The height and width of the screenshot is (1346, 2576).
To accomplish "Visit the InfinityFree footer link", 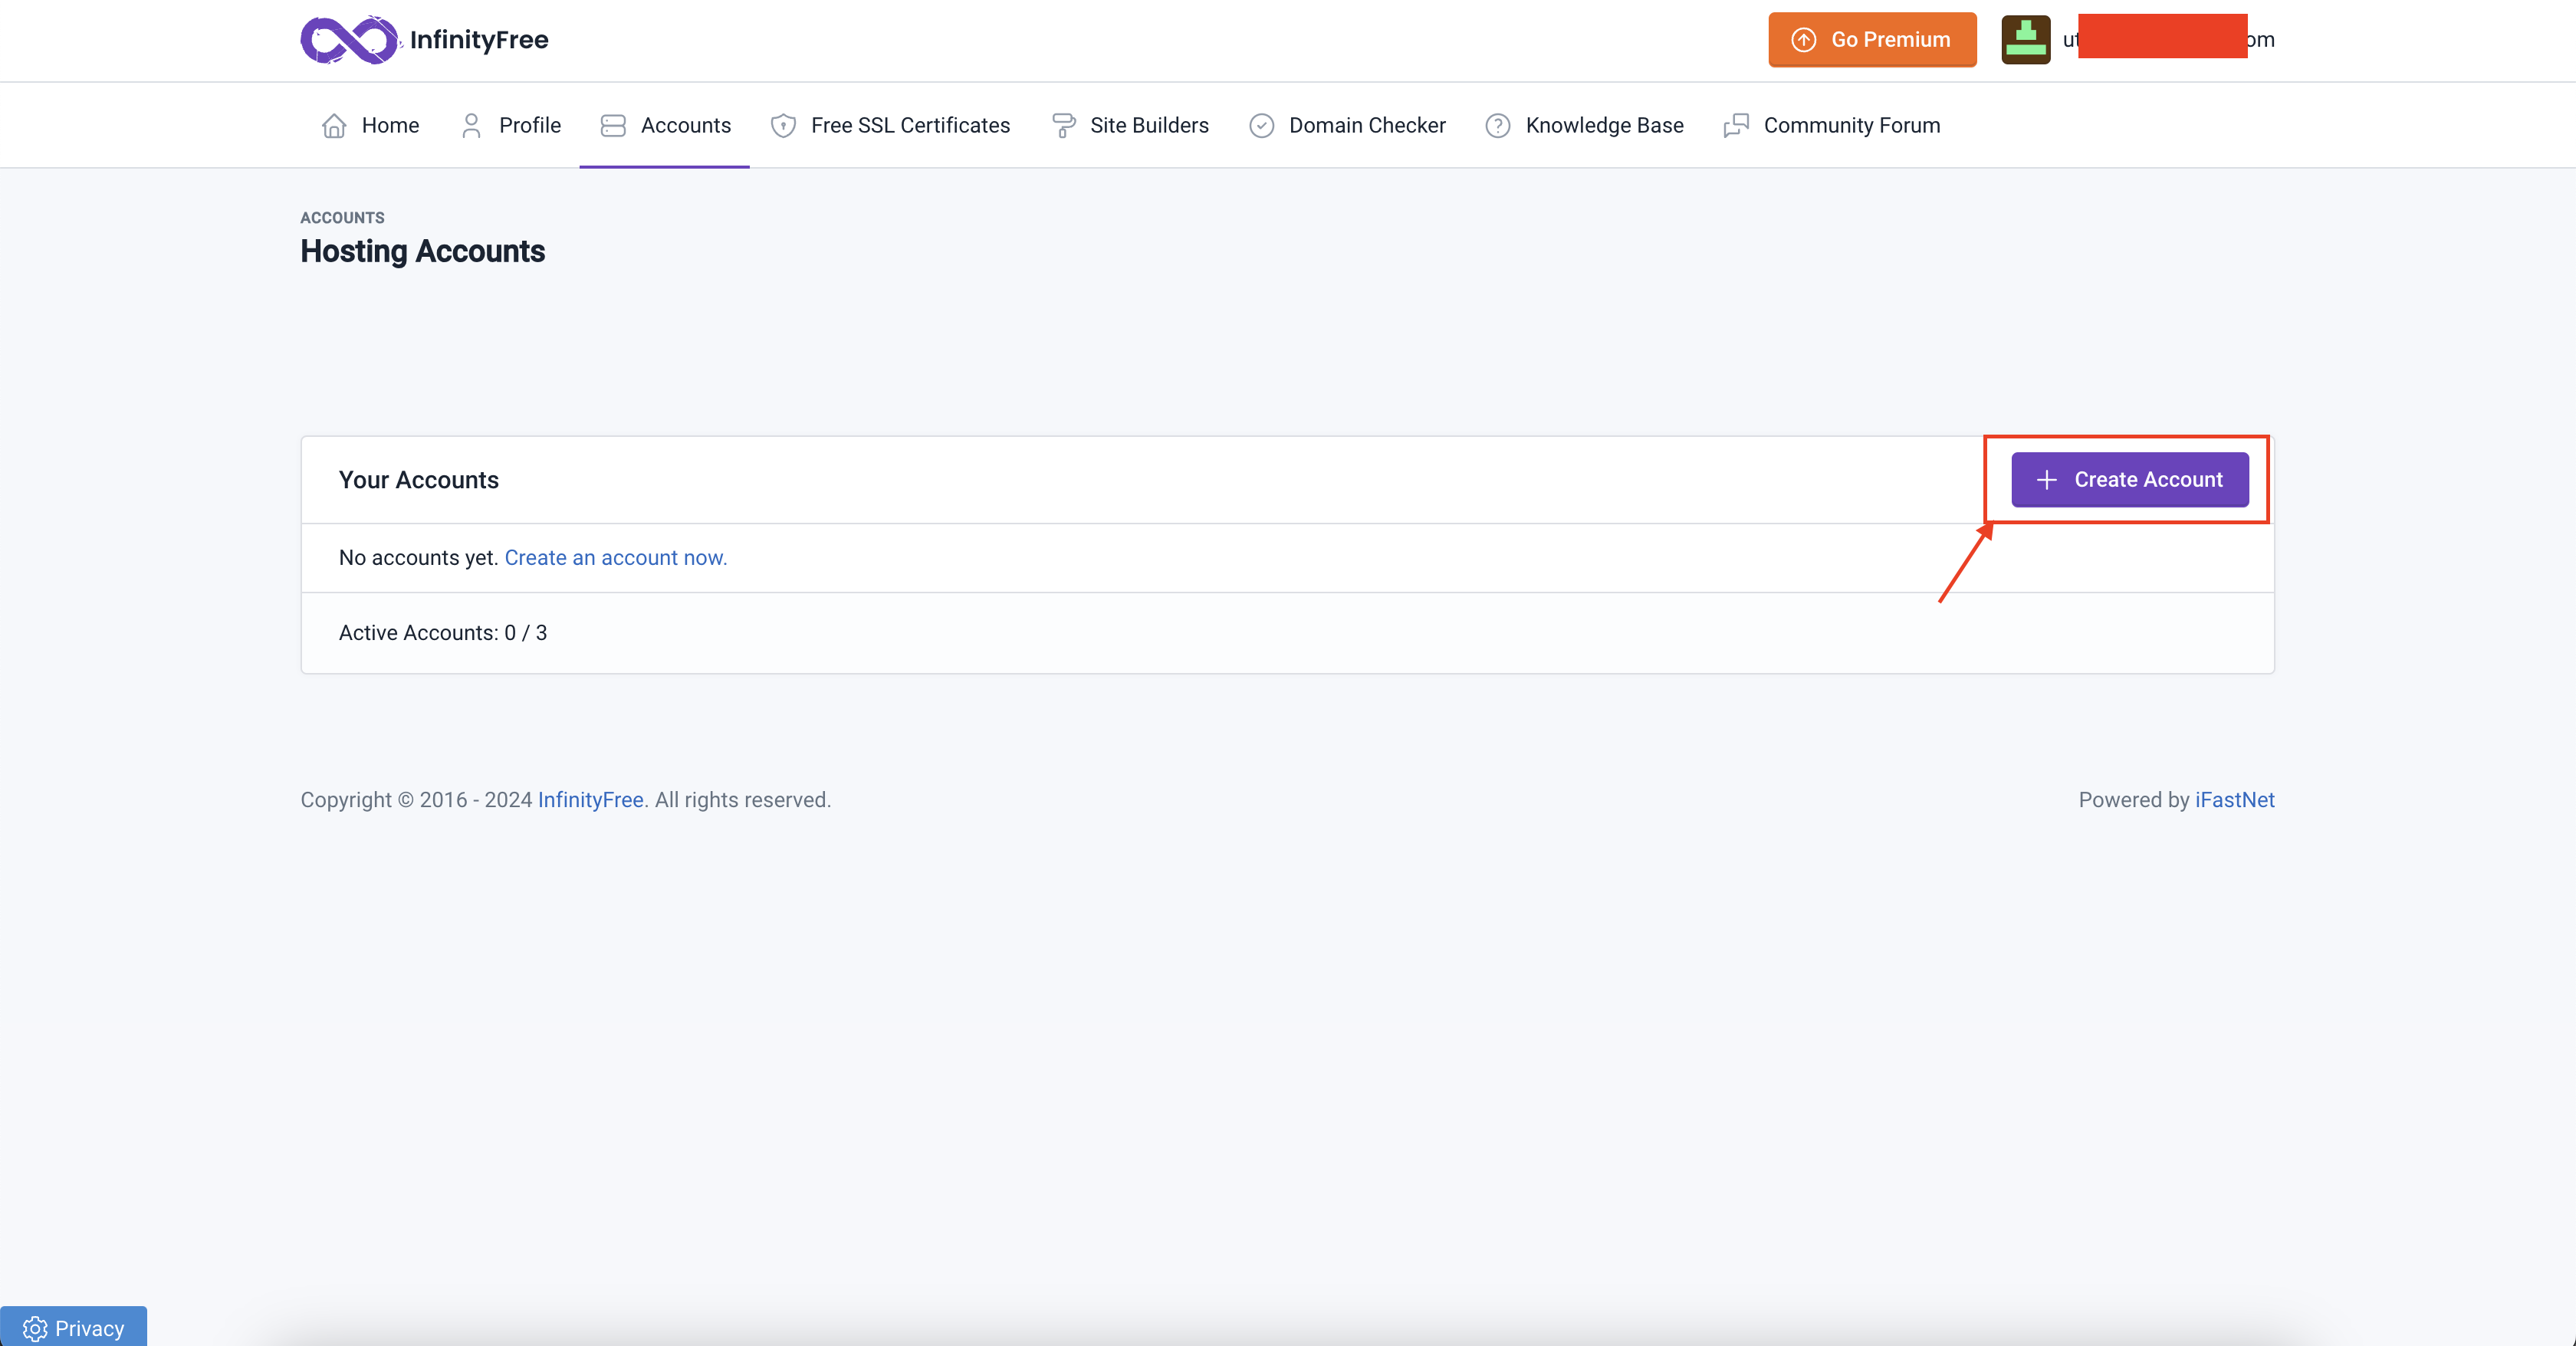I will click(590, 800).
